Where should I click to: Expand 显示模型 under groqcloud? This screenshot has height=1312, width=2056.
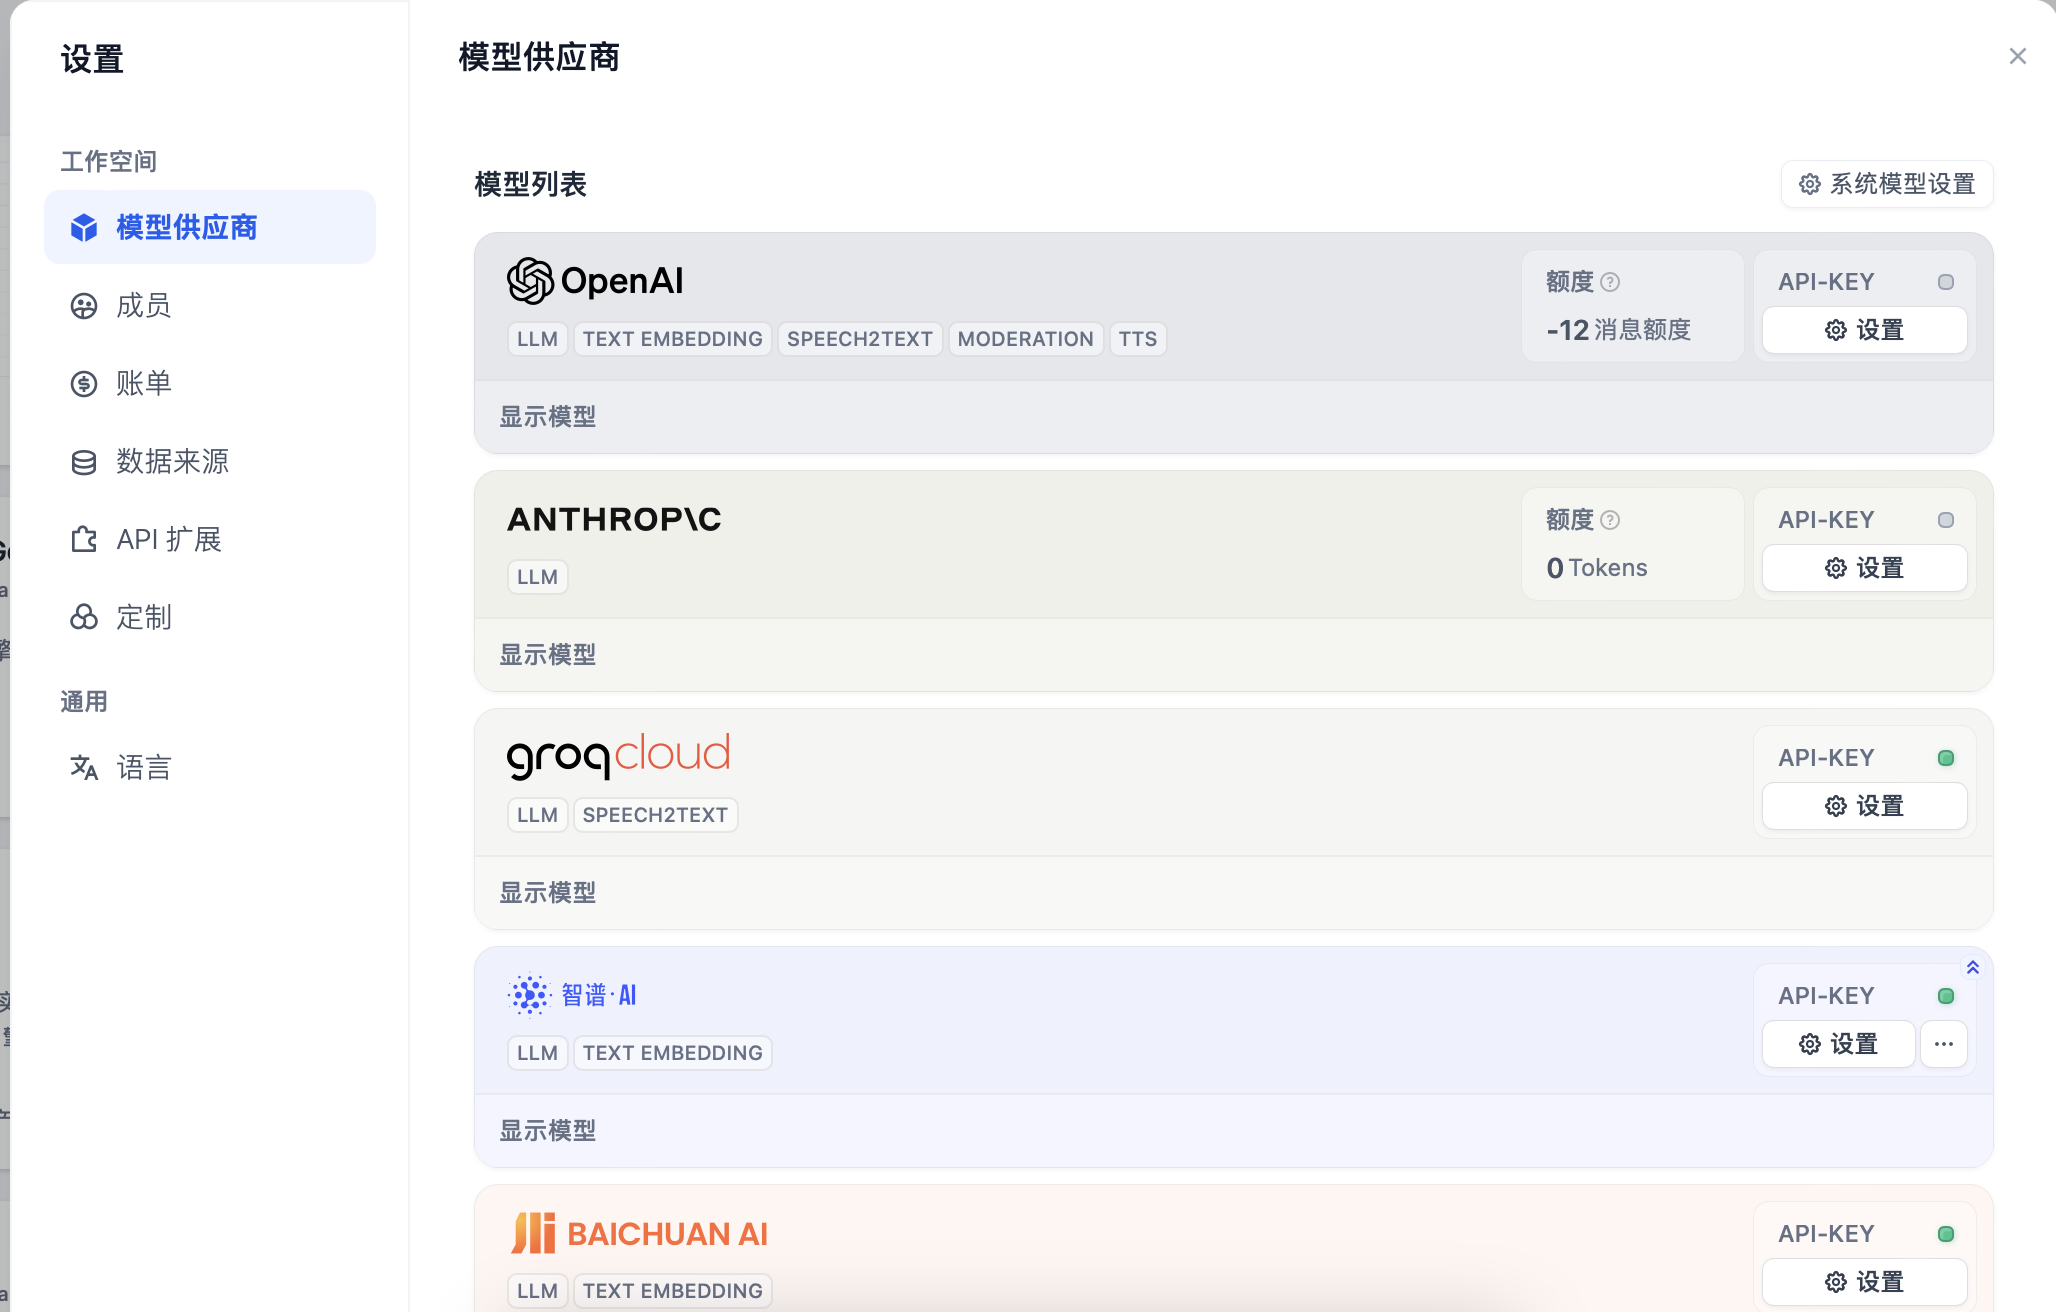pos(548,893)
